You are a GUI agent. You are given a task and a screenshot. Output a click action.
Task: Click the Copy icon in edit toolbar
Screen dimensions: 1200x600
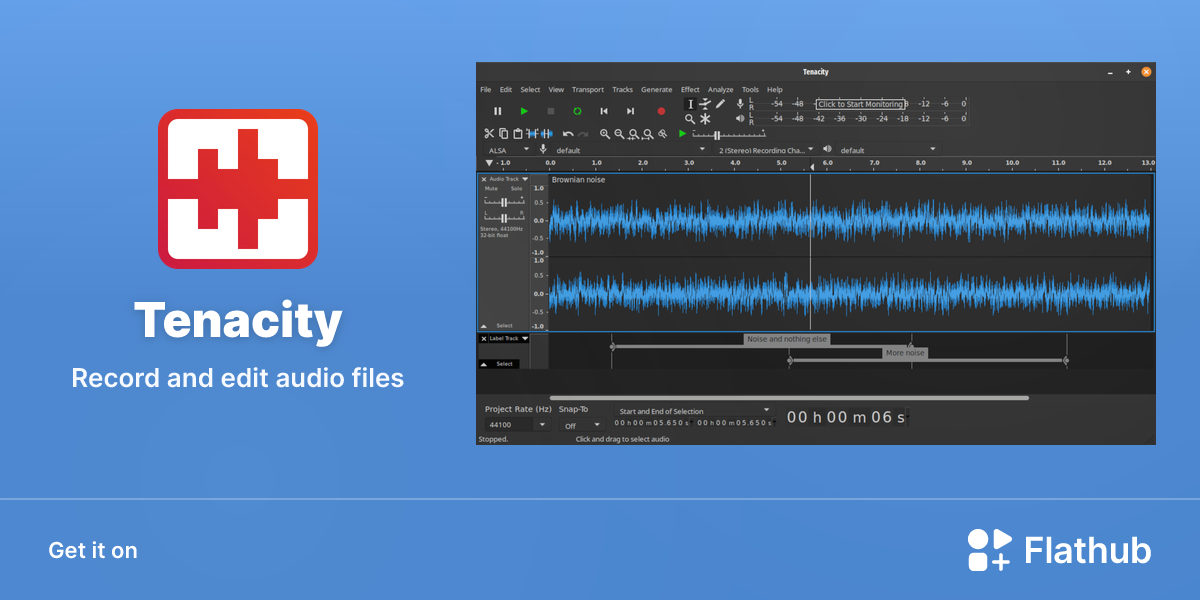pyautogui.click(x=503, y=133)
